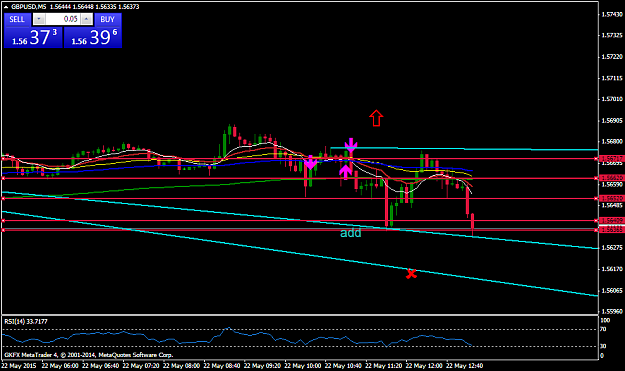625x371 pixels.
Task: Click the 1.57325 price scale value
Action: (x=612, y=35)
